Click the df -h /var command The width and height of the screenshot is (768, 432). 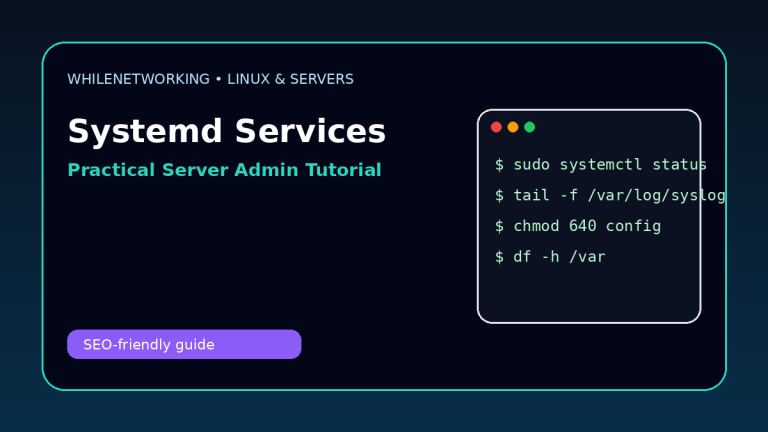click(550, 257)
